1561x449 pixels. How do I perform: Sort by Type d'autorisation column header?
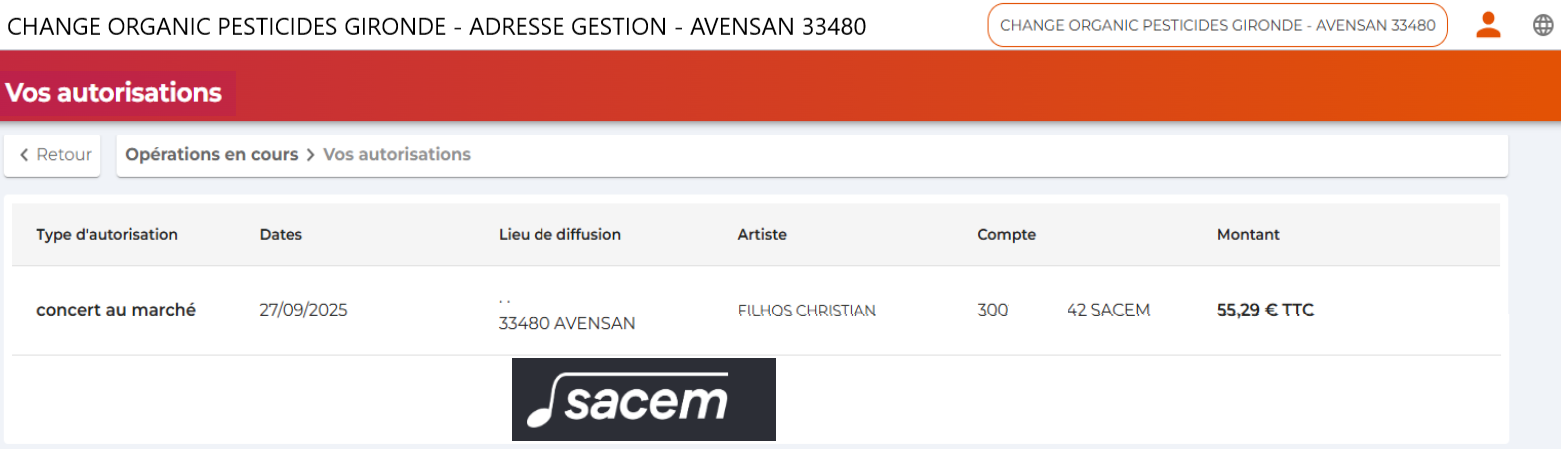[x=107, y=235]
